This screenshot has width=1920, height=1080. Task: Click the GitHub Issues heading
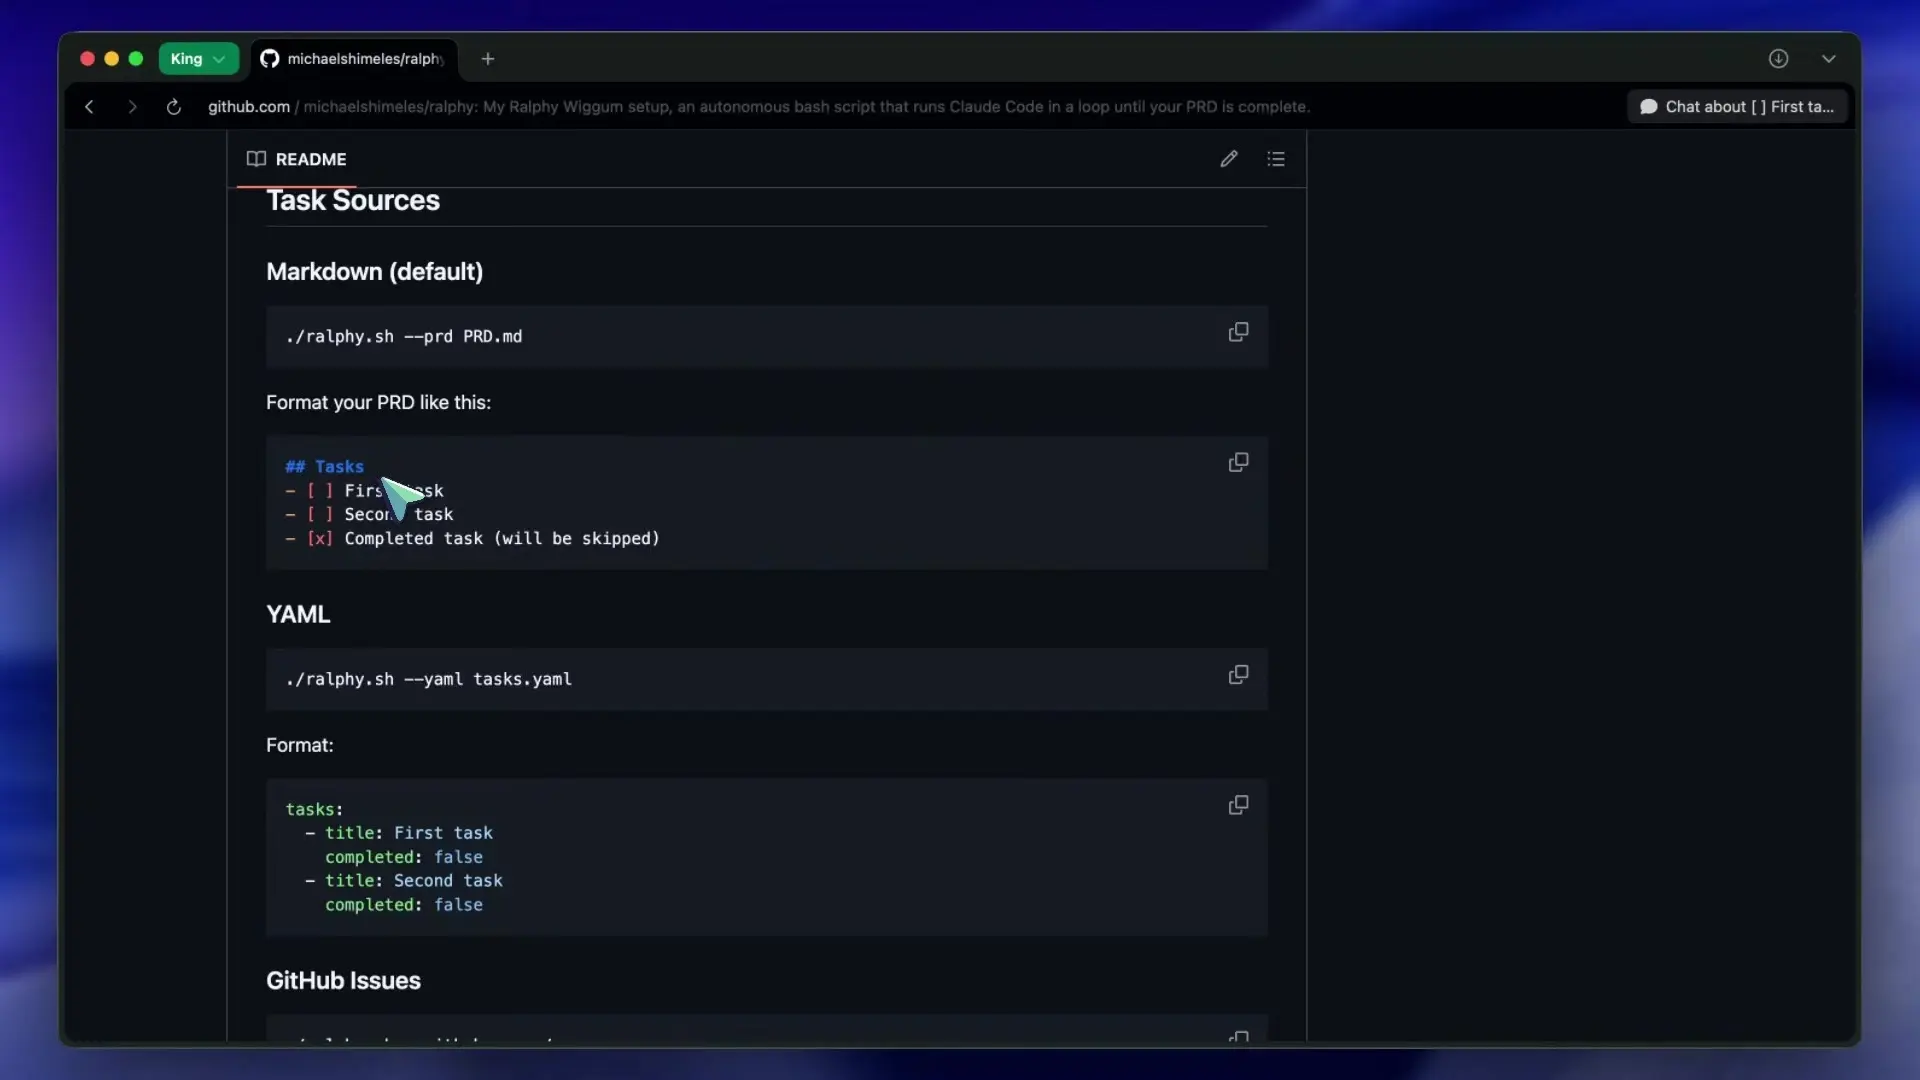pyautogui.click(x=343, y=981)
